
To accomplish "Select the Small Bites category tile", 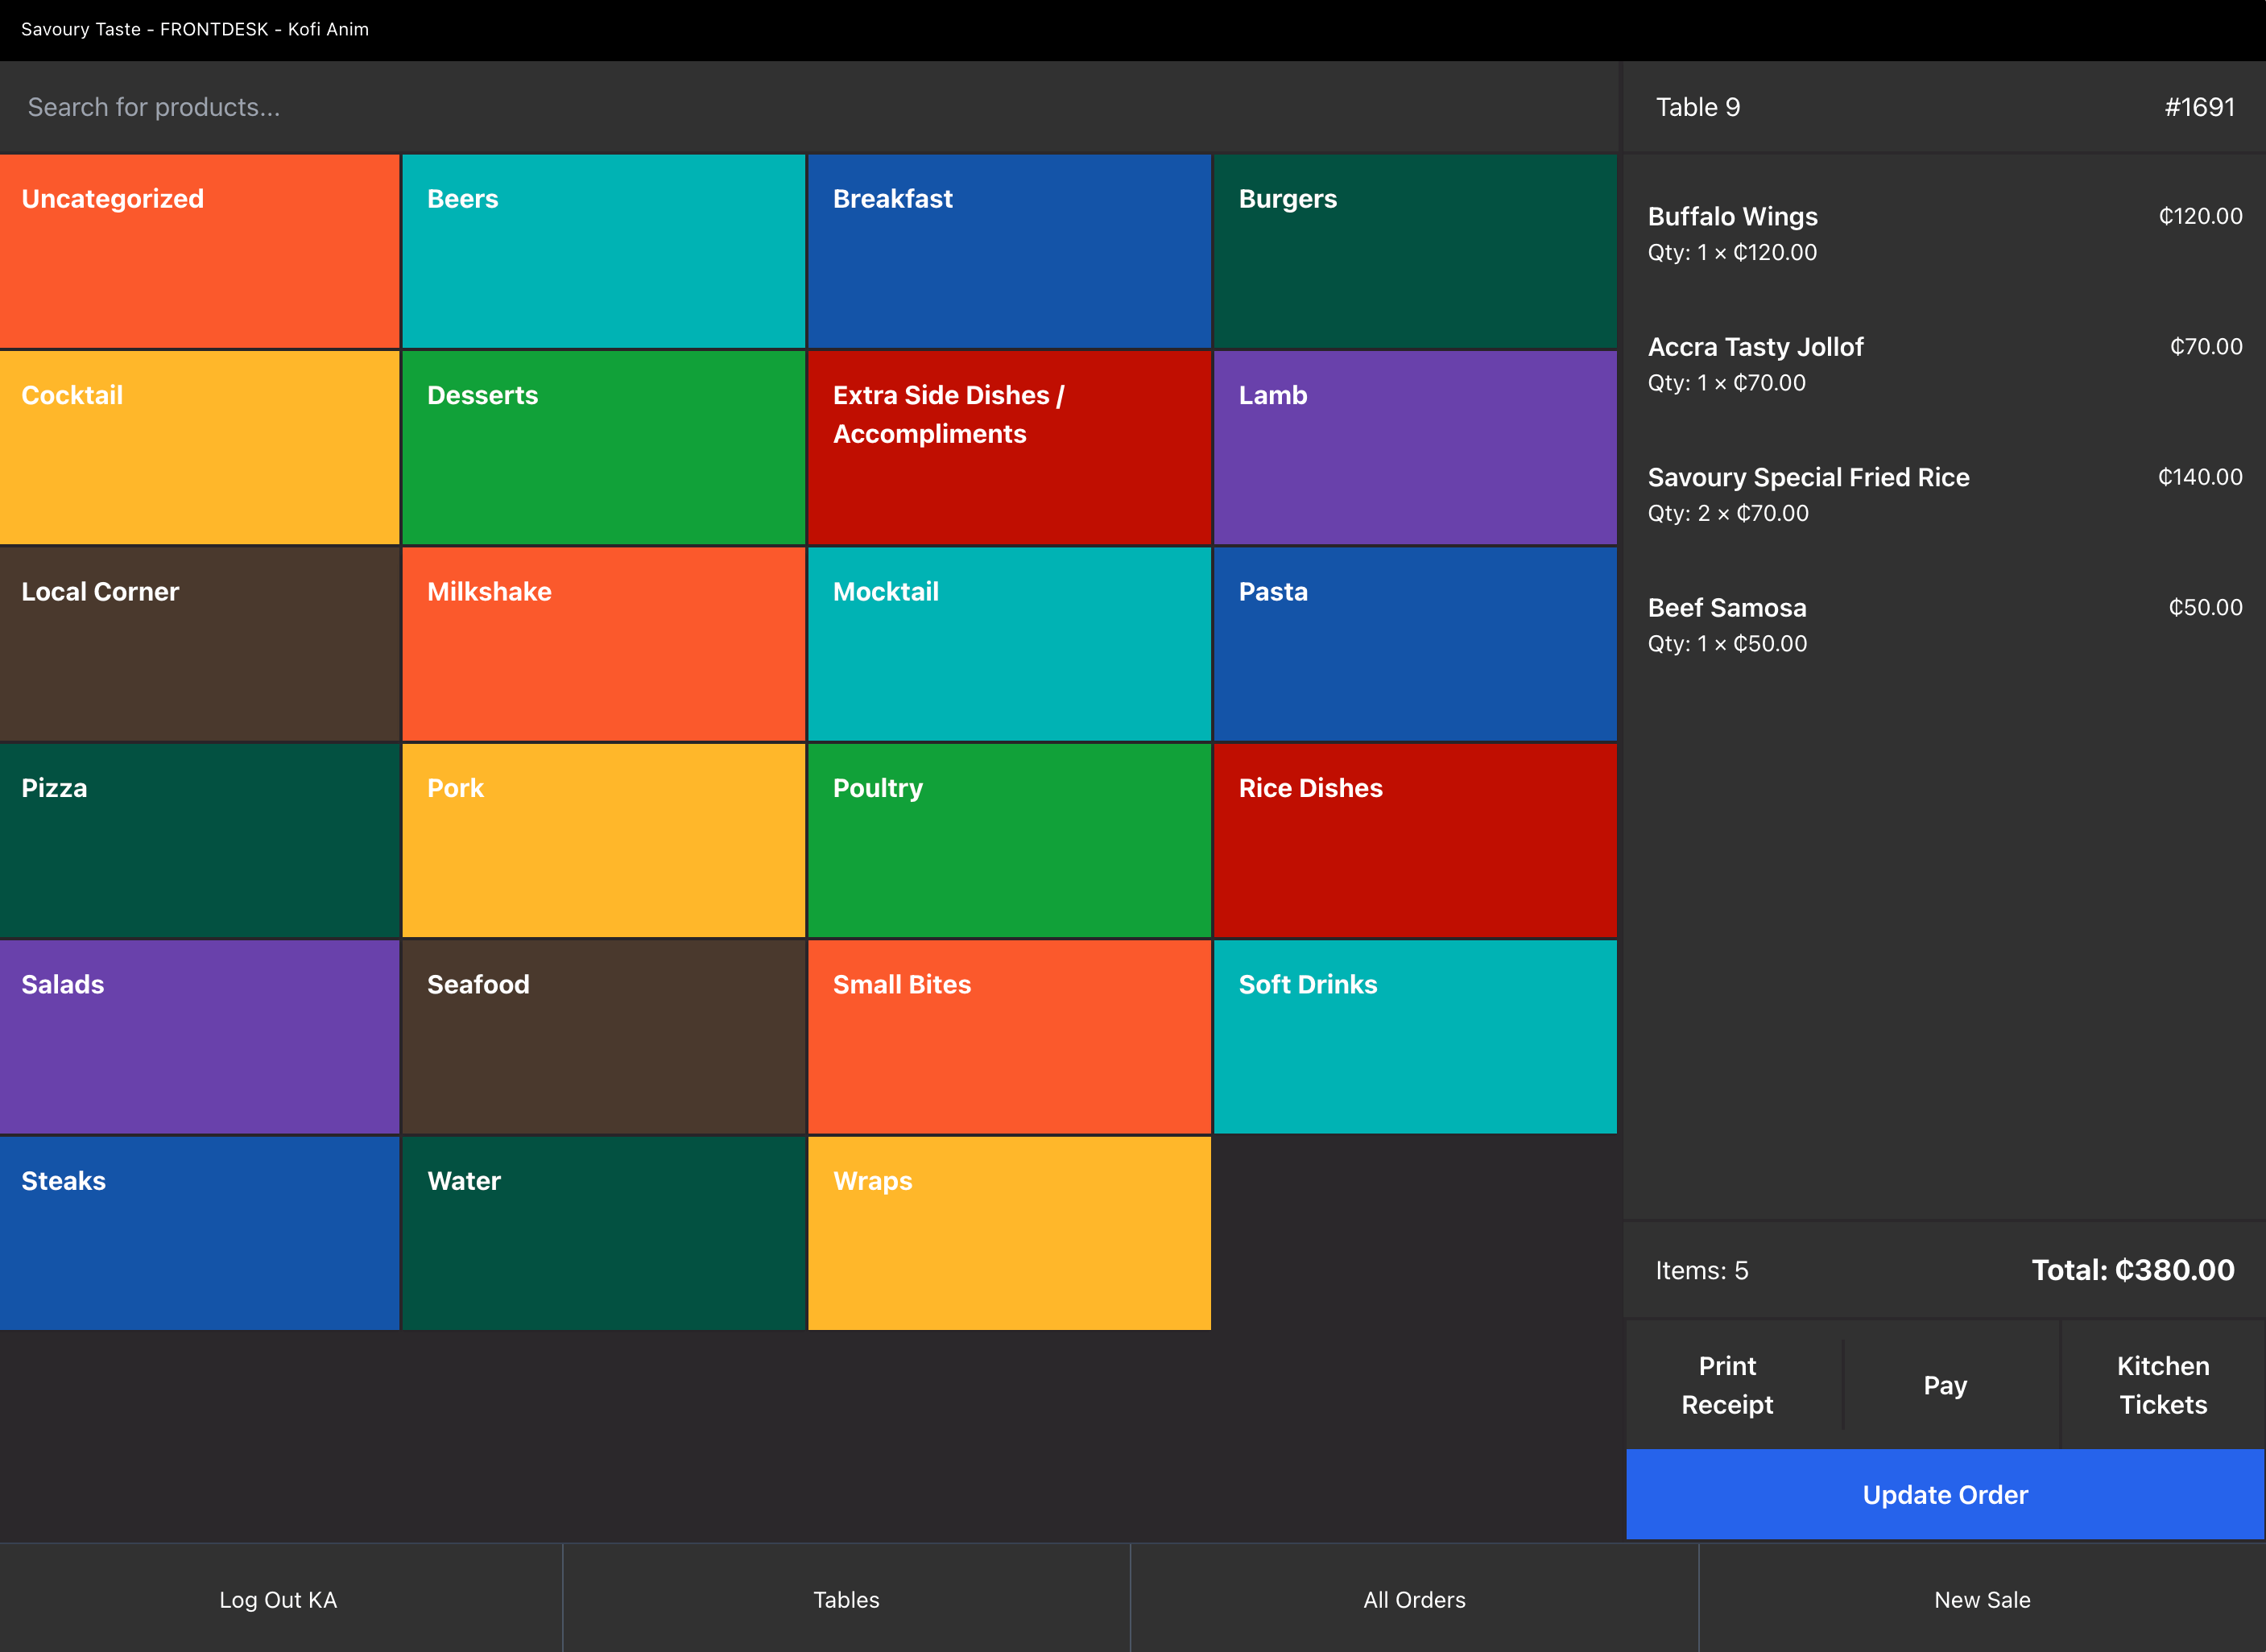I will pos(1009,1036).
